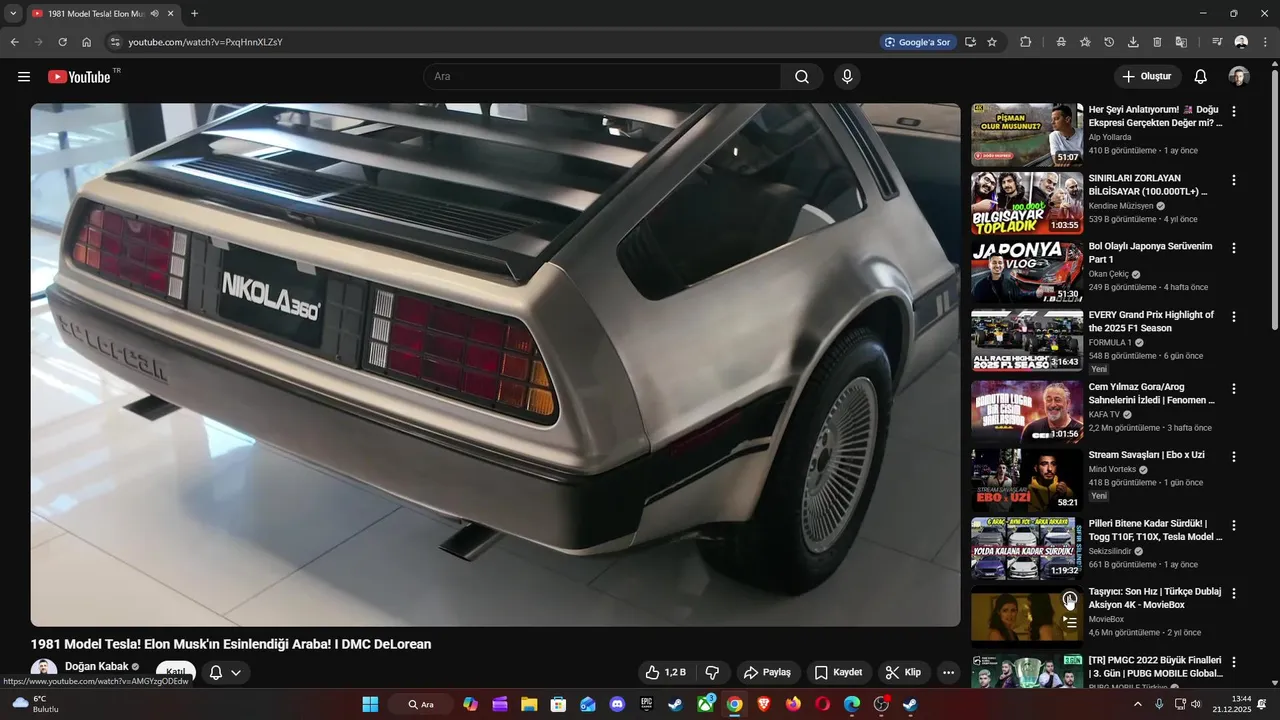Click the Oluştur create button
Image resolution: width=1280 pixels, height=720 pixels.
tap(1147, 77)
